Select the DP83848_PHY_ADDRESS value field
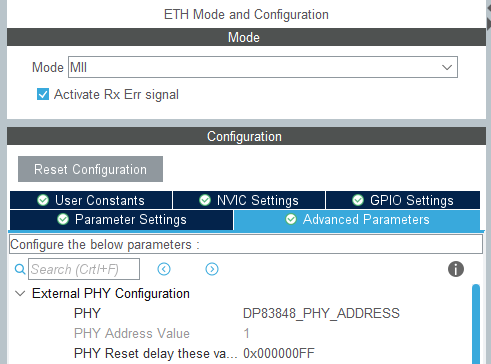Image resolution: width=491 pixels, height=364 pixels. point(321,313)
